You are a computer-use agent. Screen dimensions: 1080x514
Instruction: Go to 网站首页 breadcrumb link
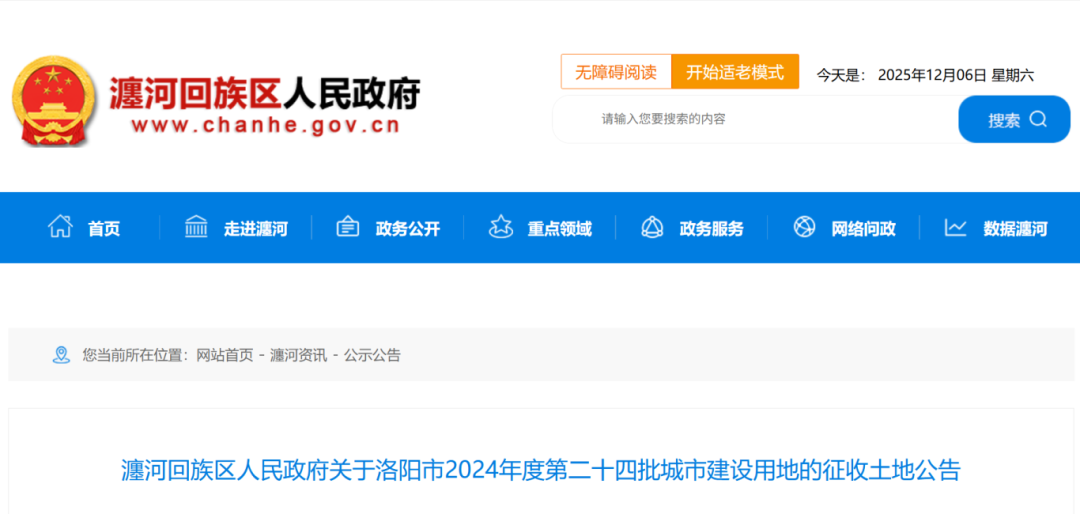[x=224, y=355]
